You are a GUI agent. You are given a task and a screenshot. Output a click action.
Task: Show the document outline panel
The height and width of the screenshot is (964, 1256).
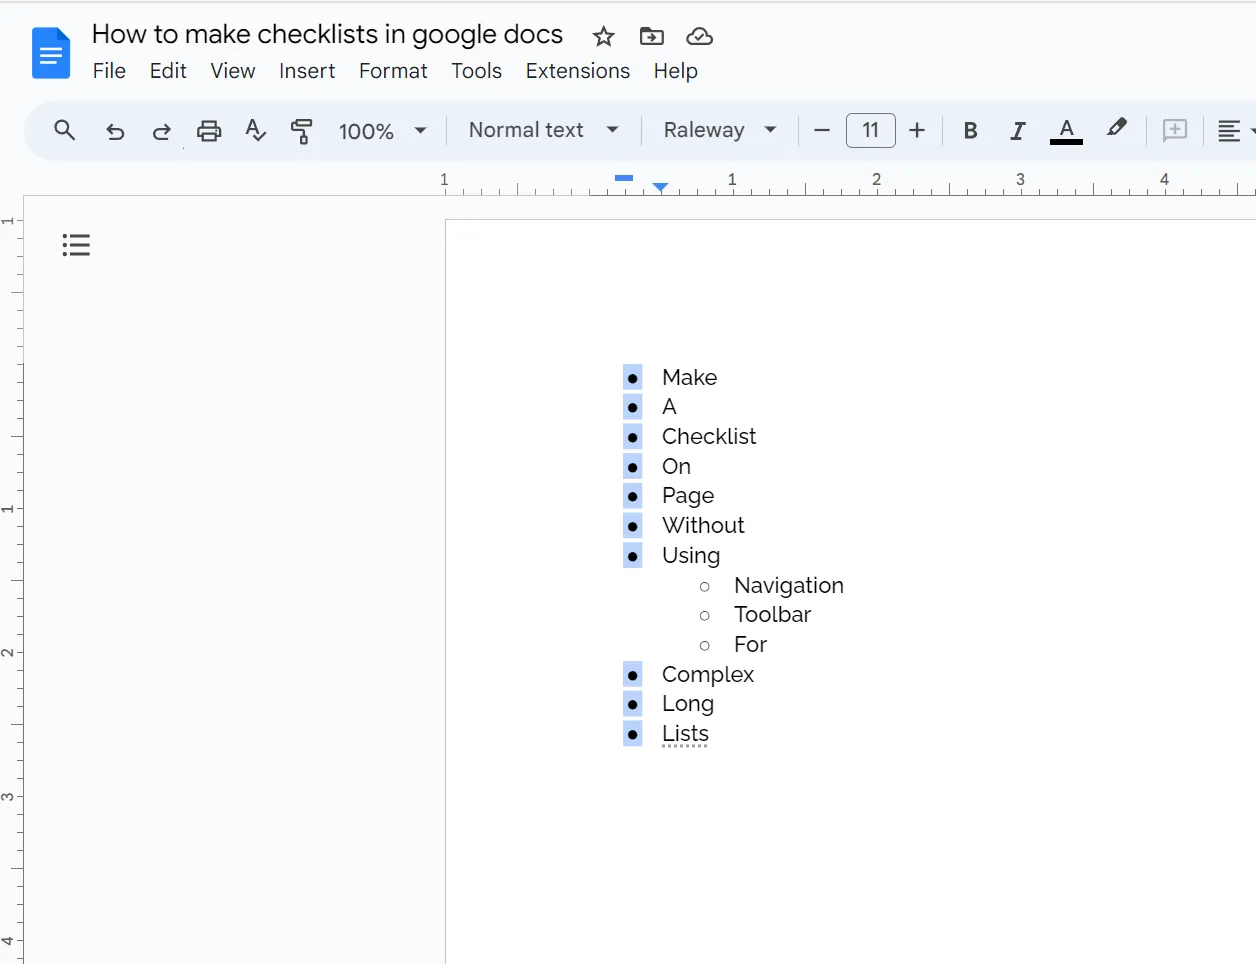coord(76,244)
